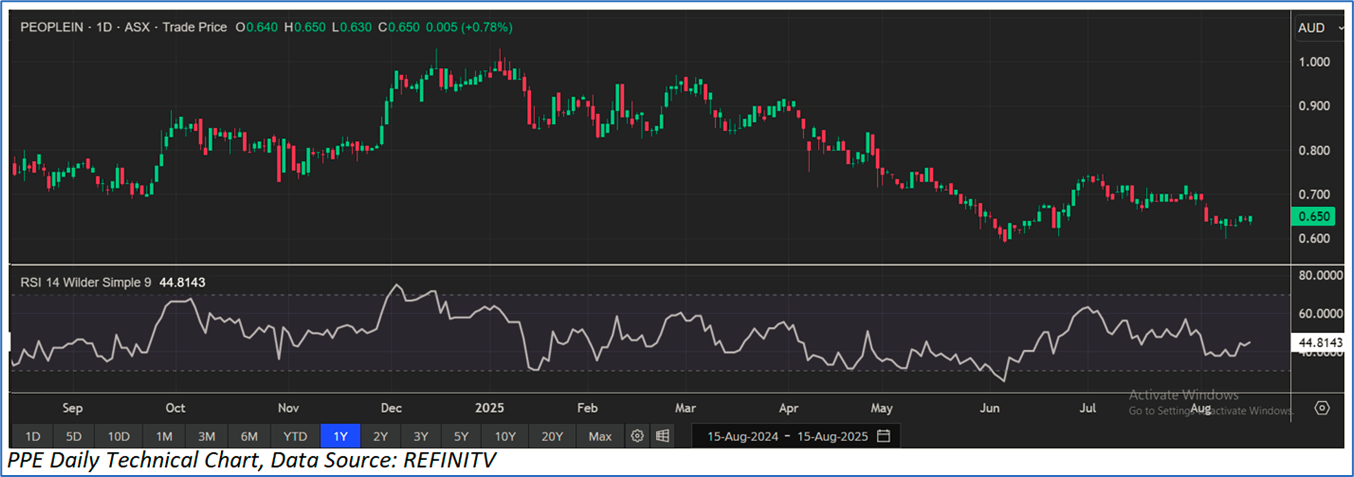Edit the end date 15-Aug-2025

point(829,436)
